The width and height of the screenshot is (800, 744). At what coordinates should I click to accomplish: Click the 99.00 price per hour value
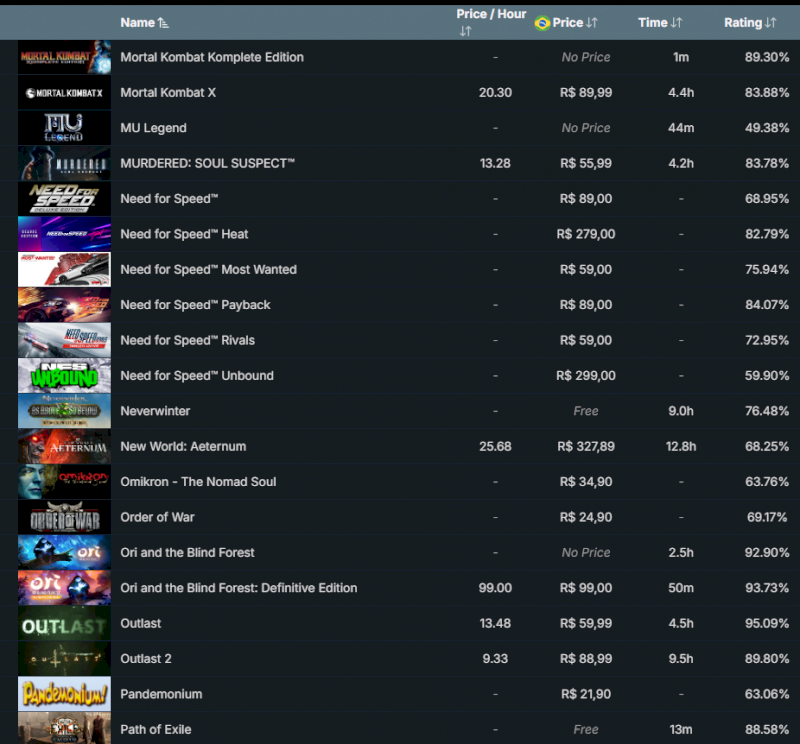point(495,588)
